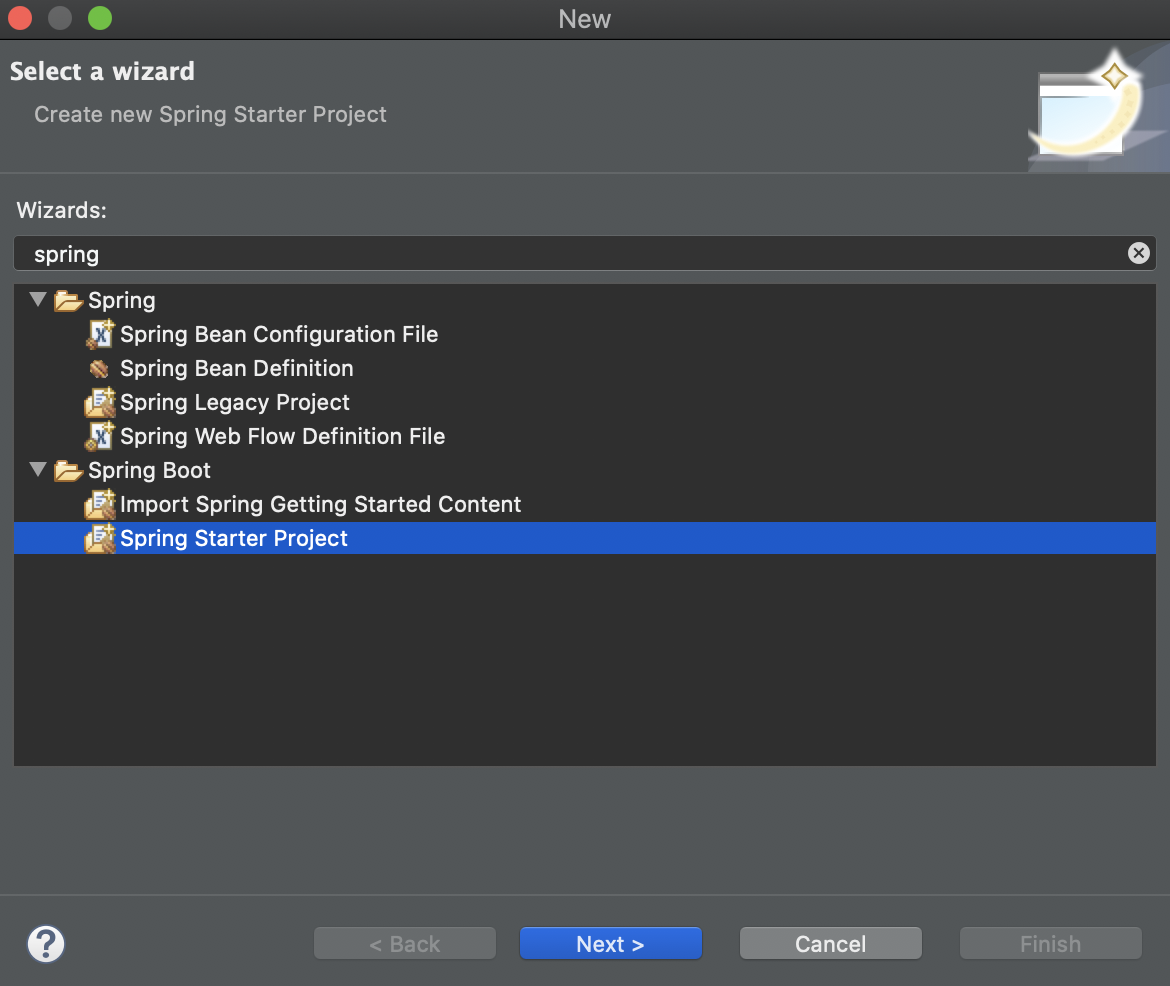Select Spring Bean Definition entry

tap(237, 369)
